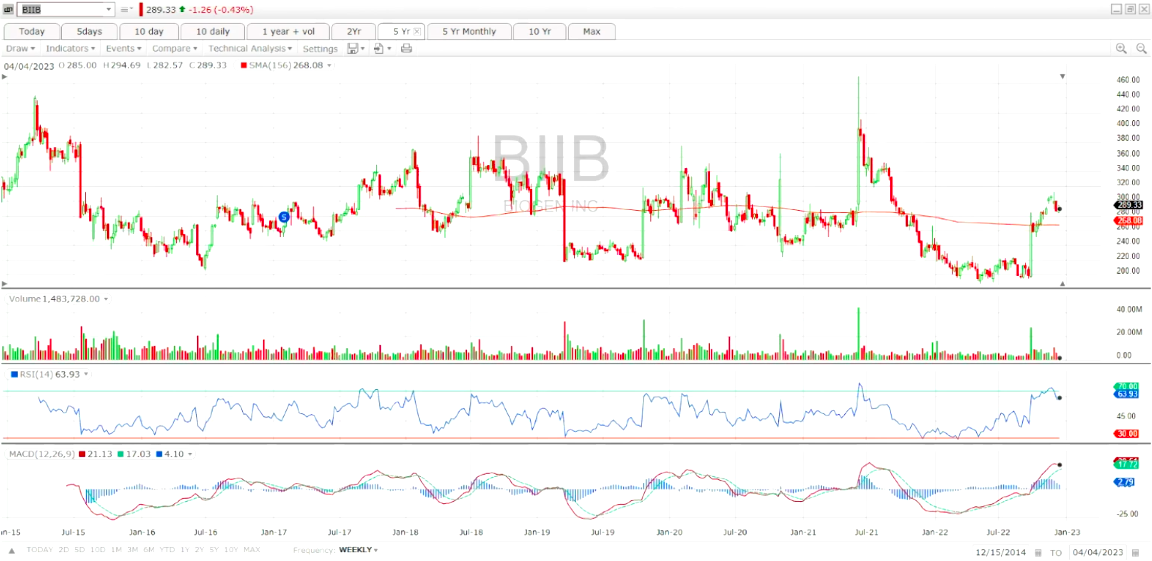Open the Technical Analysis dropdown

(251, 48)
